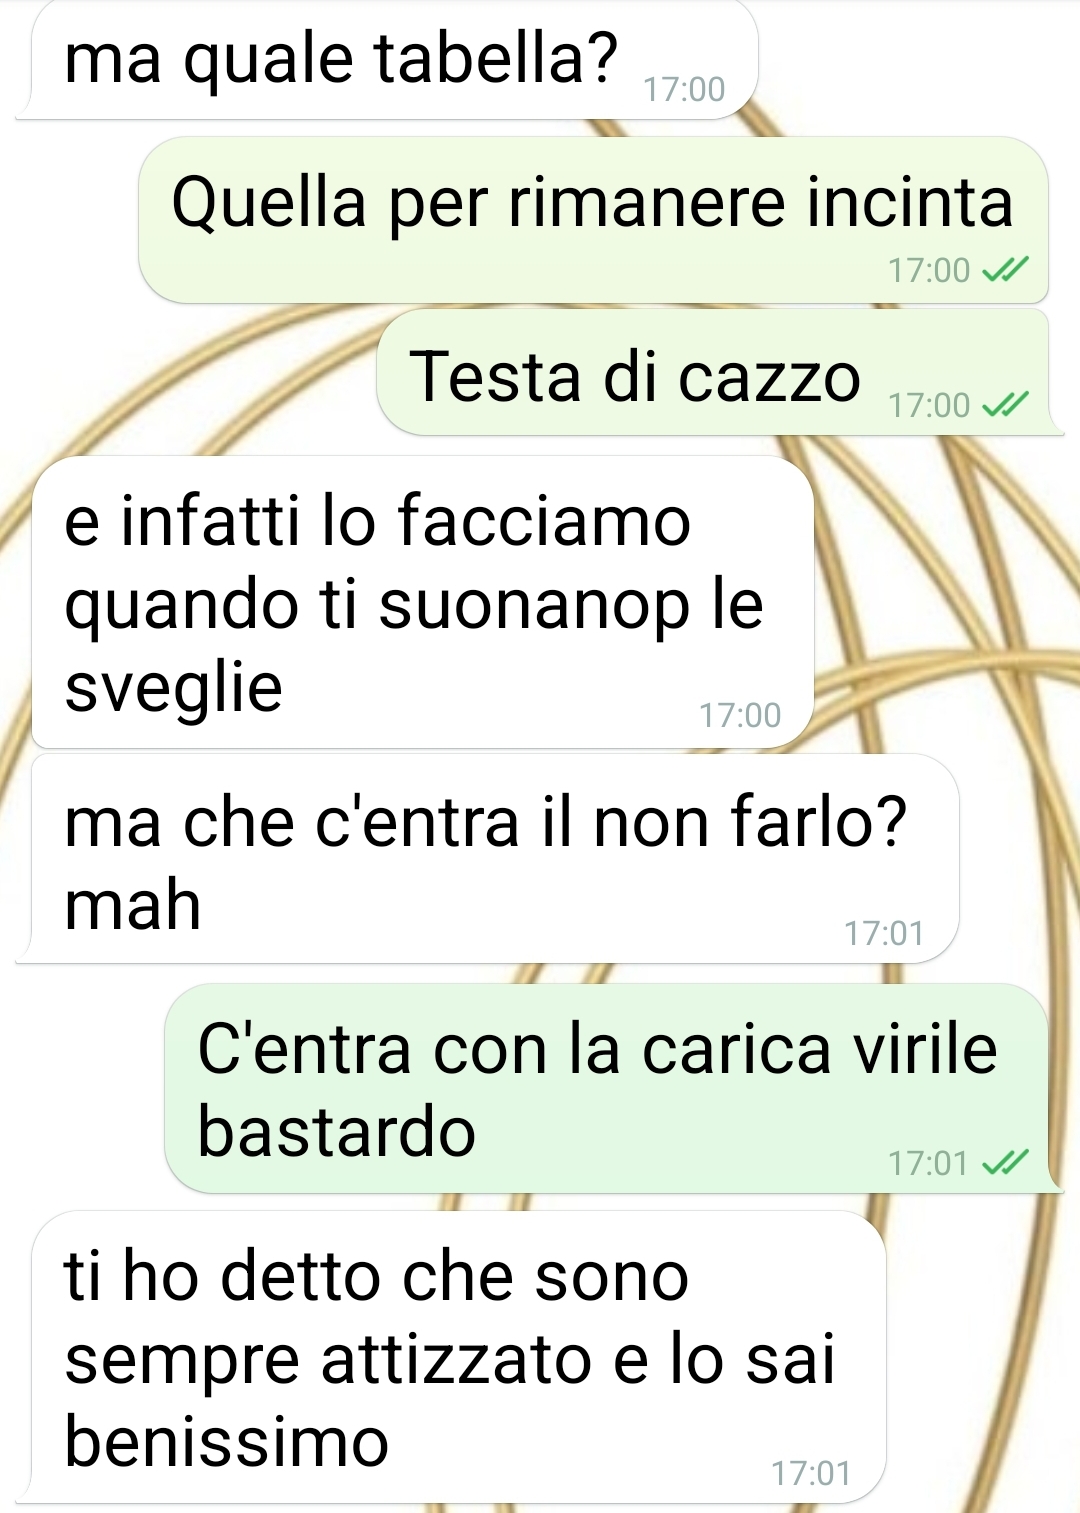This screenshot has height=1513, width=1080.
Task: Tap the word 'mah' in the received bubble
Action: click(133, 905)
